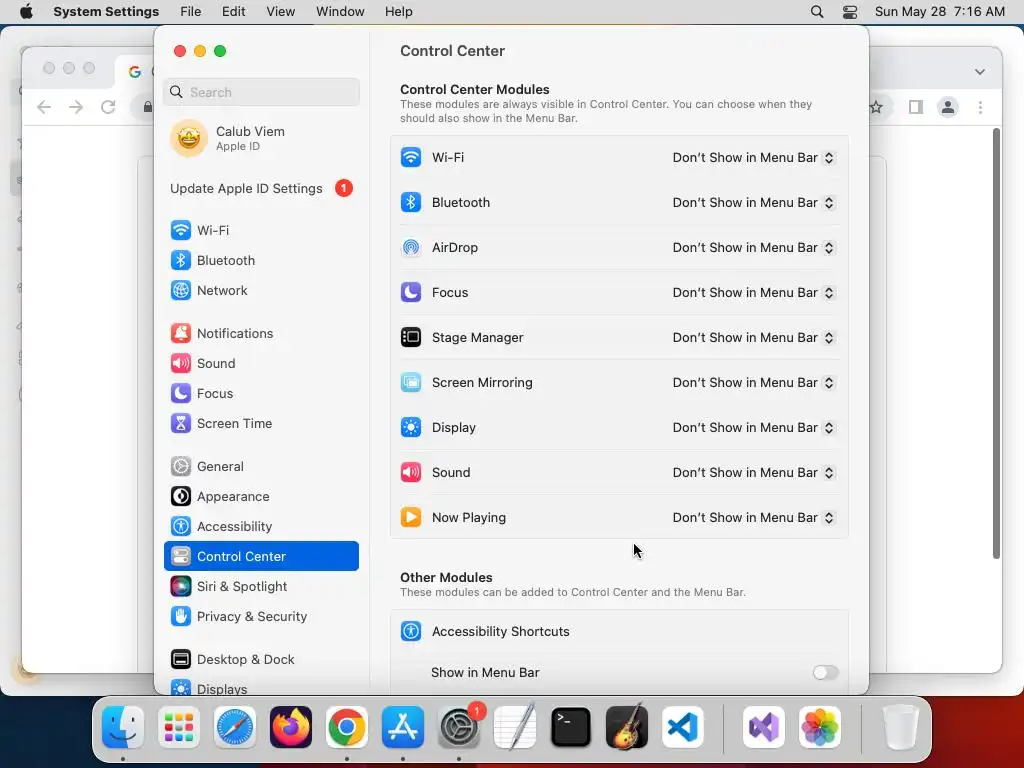Open Launchpad from the Dock
The image size is (1024, 768).
coord(179,727)
